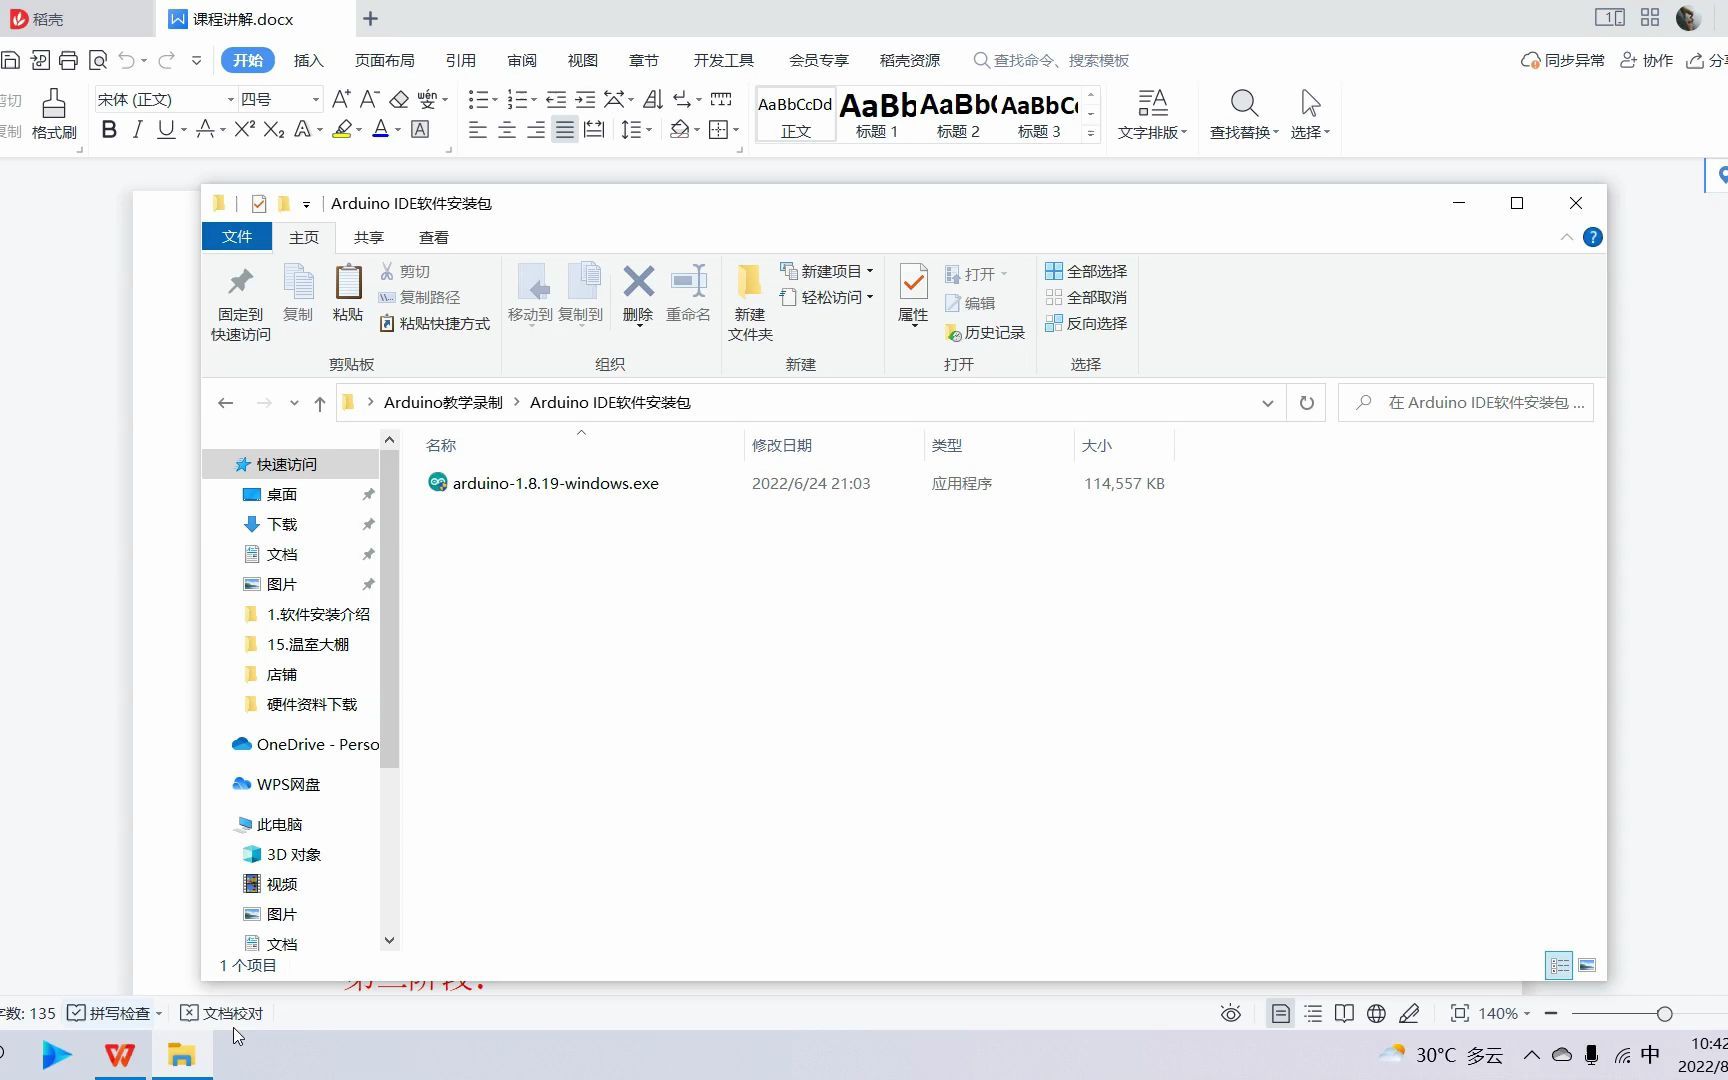
Task: Open File Explorer from taskbar
Action: pyautogui.click(x=181, y=1055)
